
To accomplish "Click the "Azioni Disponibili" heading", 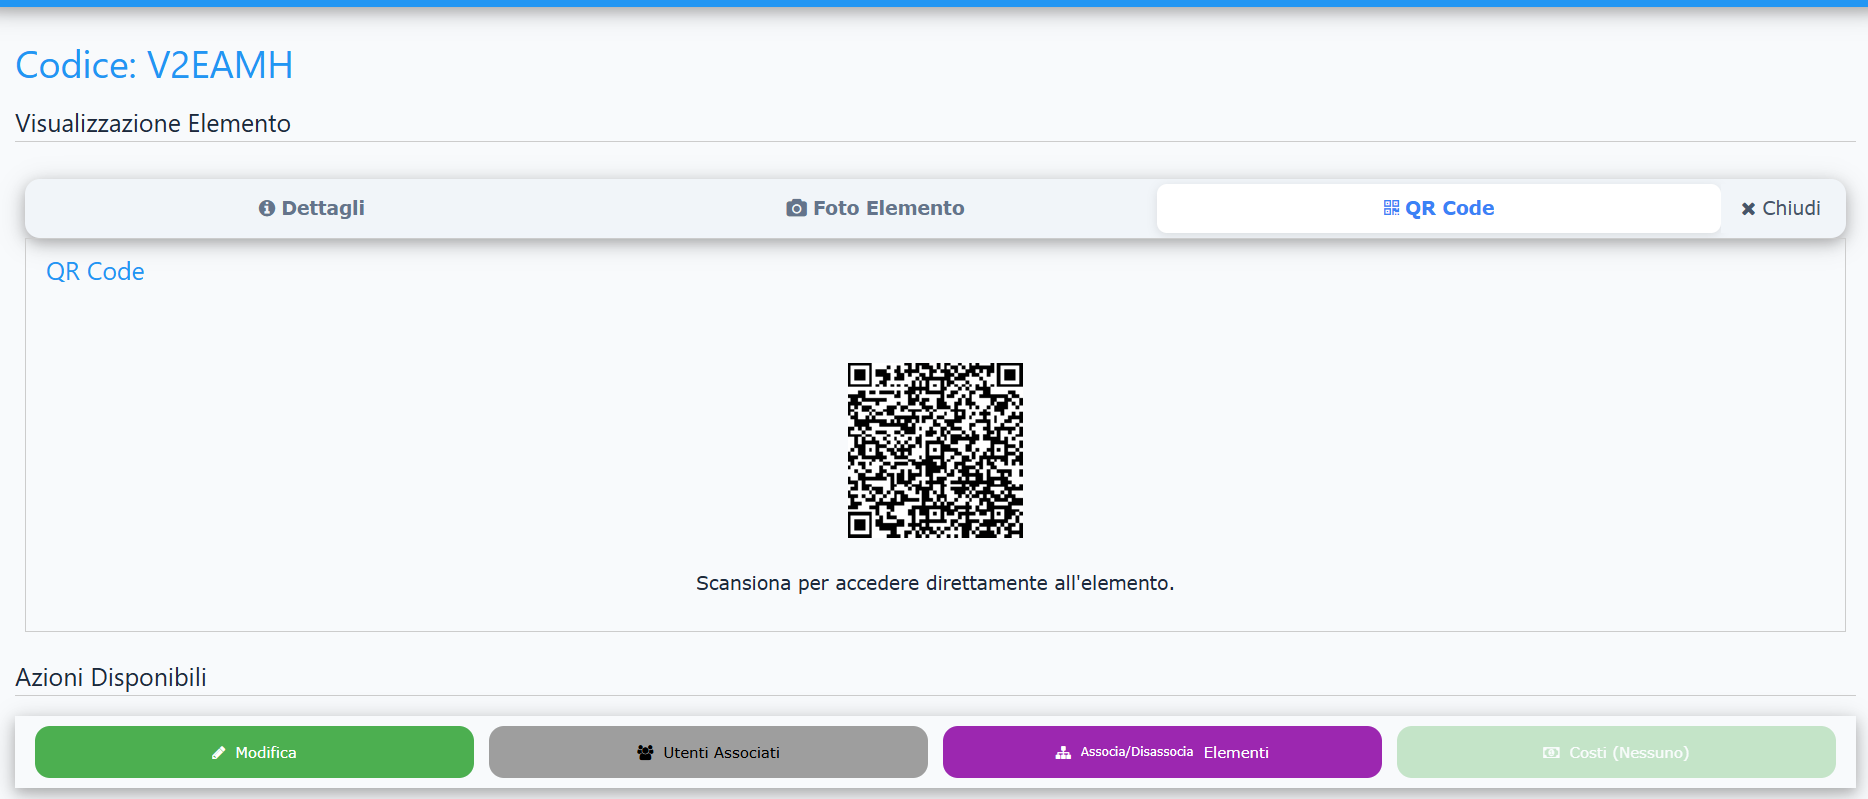I will pos(111,677).
